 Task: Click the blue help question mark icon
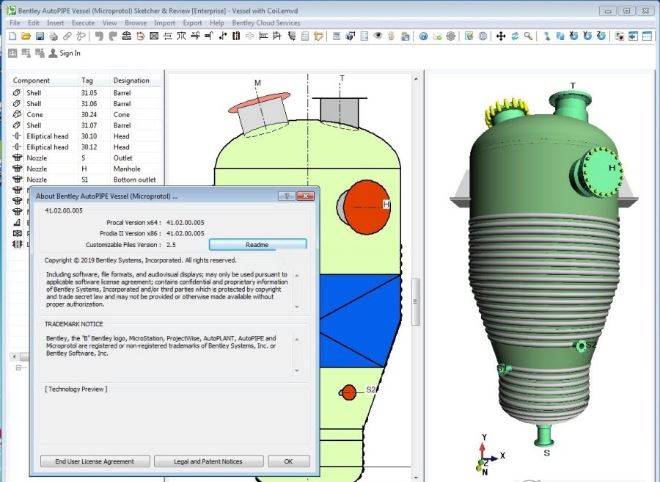pos(423,36)
